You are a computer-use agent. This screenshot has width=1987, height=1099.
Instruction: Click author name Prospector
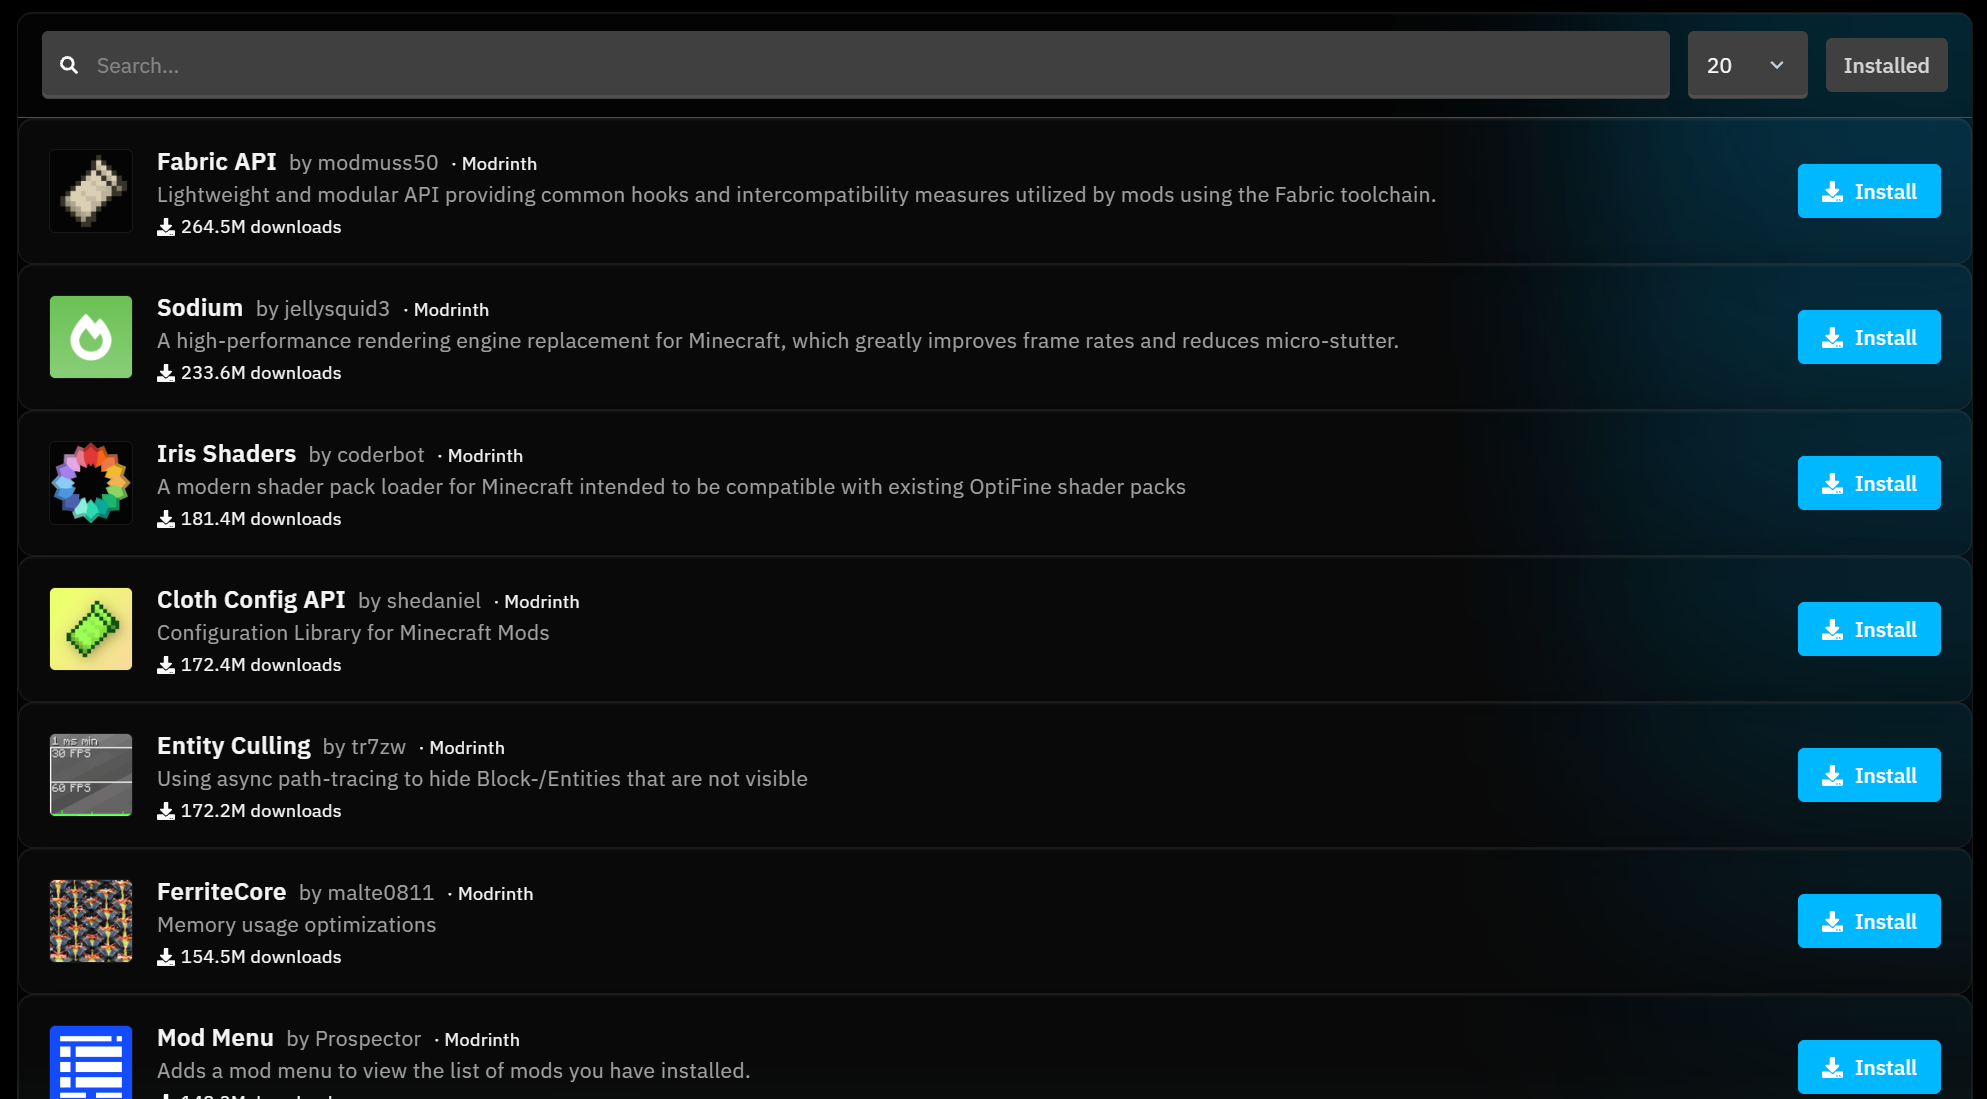[x=368, y=1039]
